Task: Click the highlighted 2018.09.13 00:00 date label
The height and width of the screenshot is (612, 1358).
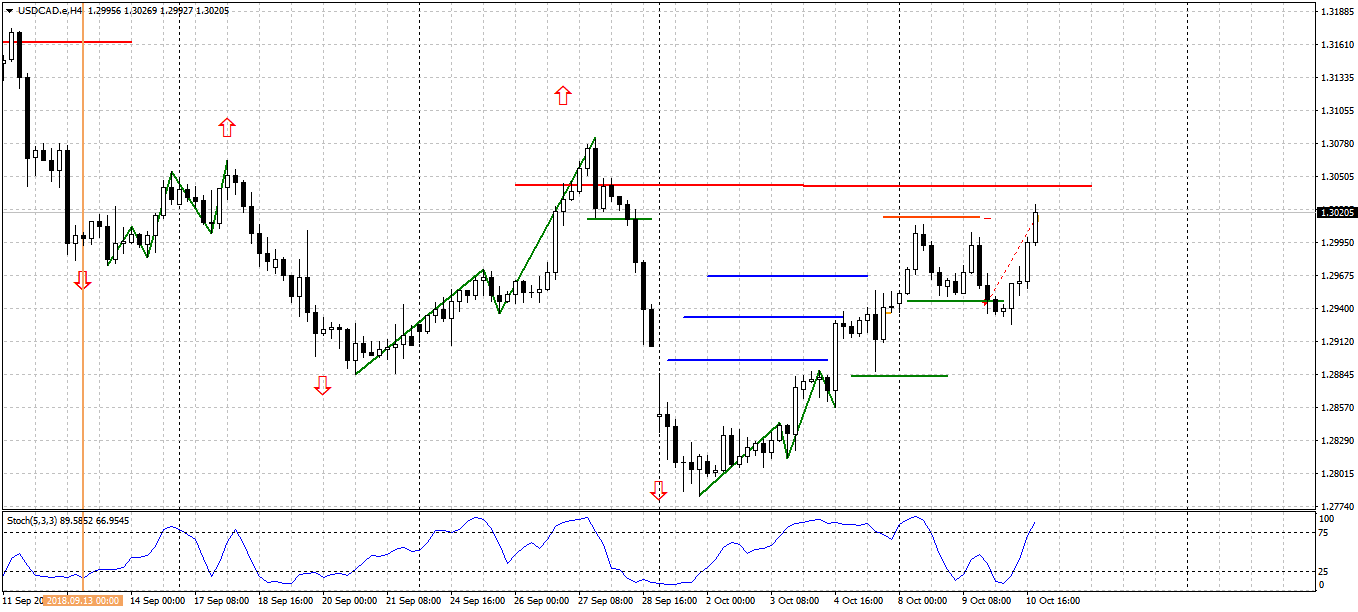Action: 82,601
